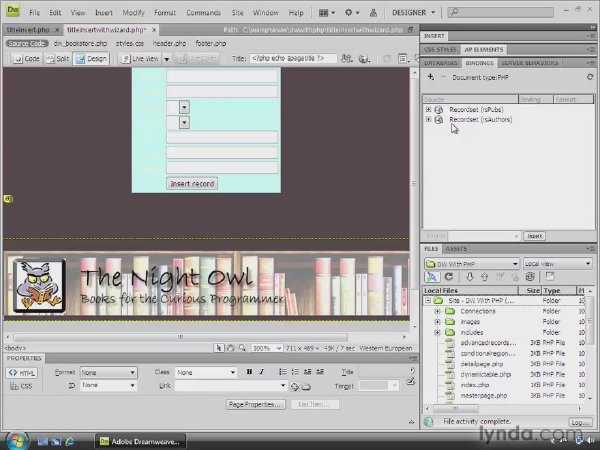This screenshot has width=600, height=450.
Task: Expand Recordset (rsAuthors) node
Action: [x=428, y=119]
